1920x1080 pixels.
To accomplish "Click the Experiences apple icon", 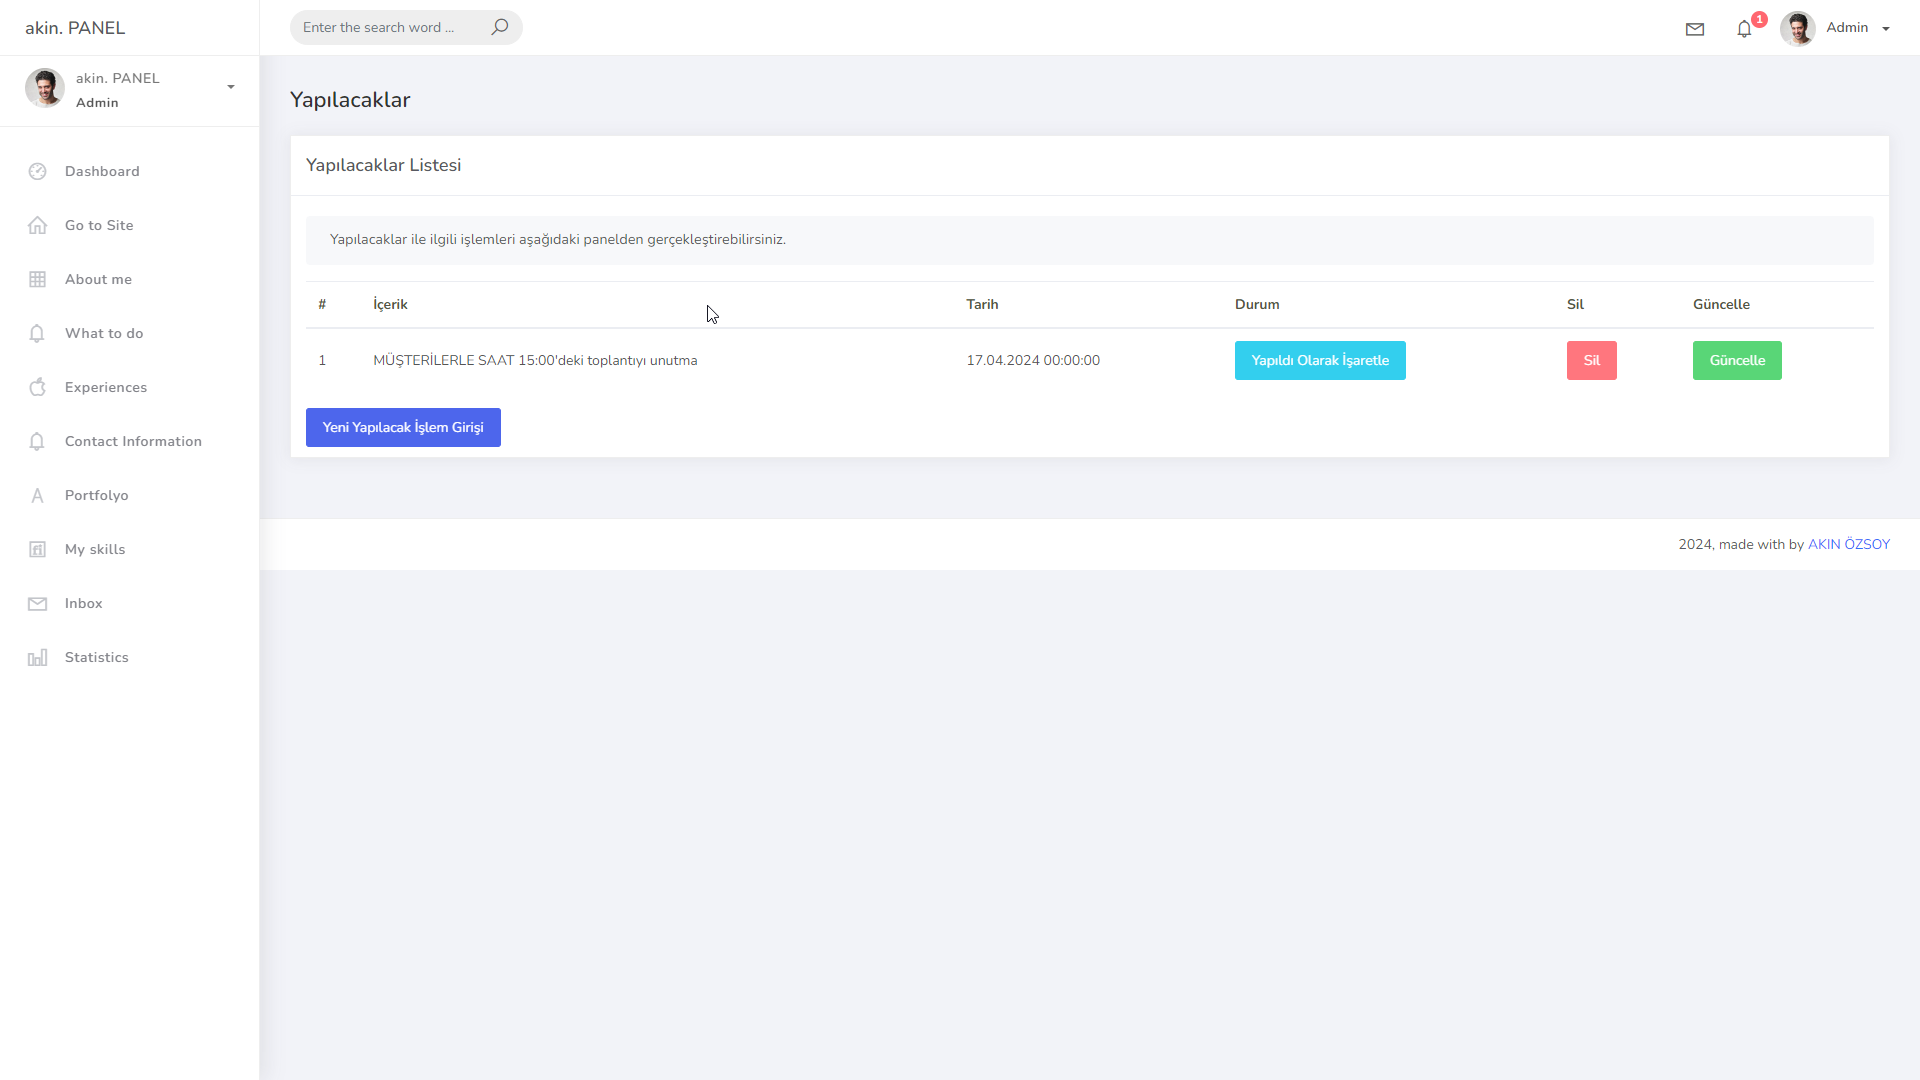I will (x=38, y=387).
